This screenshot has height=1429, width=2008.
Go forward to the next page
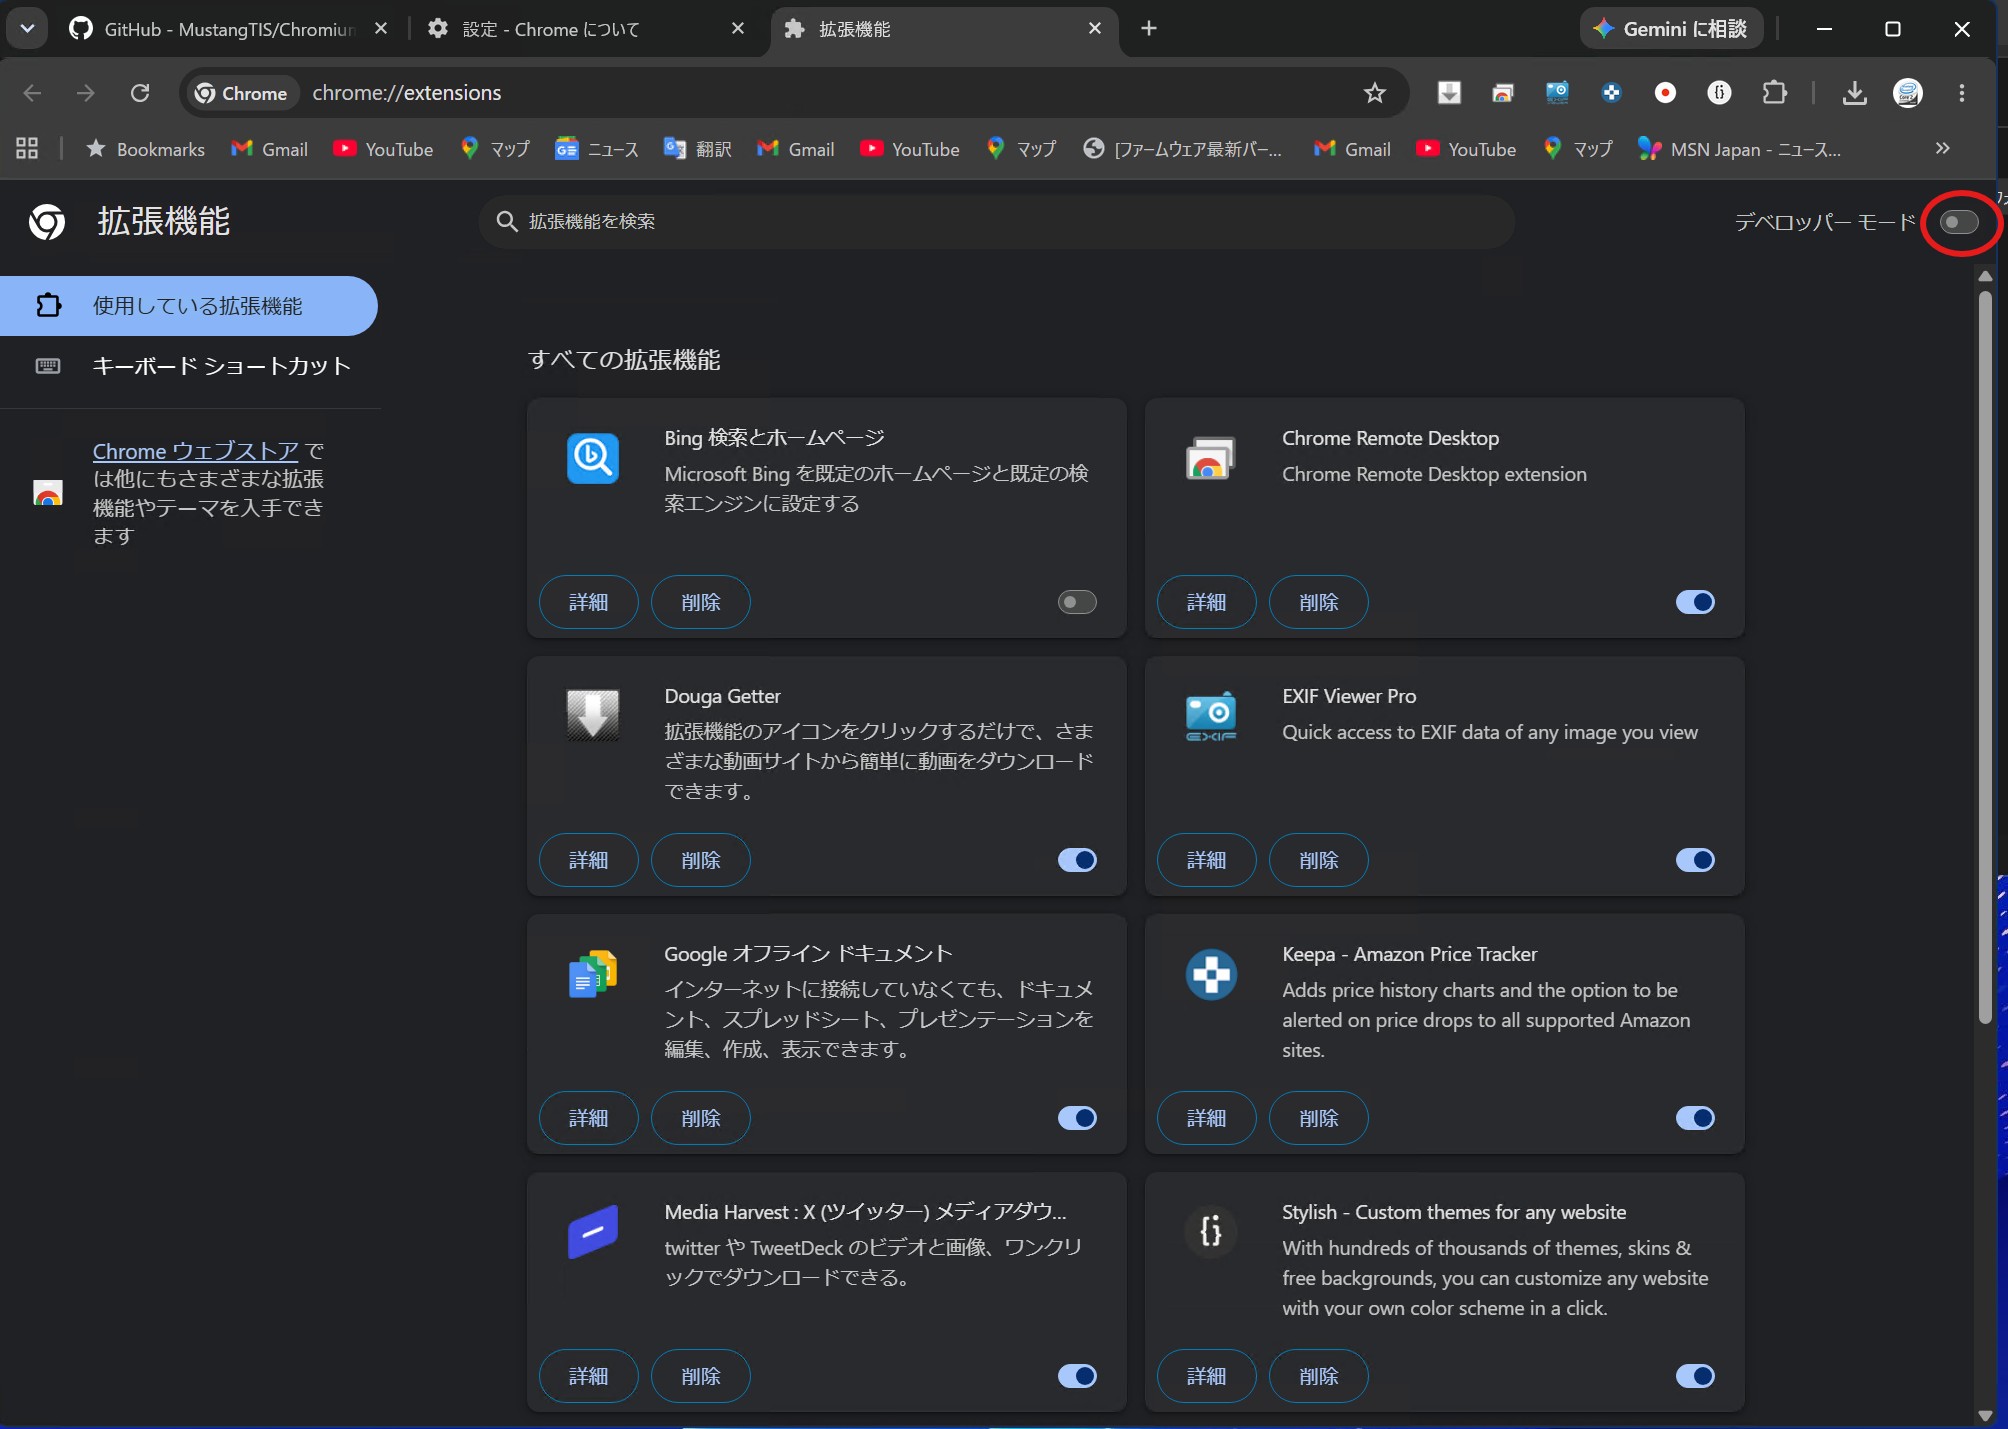coord(86,93)
